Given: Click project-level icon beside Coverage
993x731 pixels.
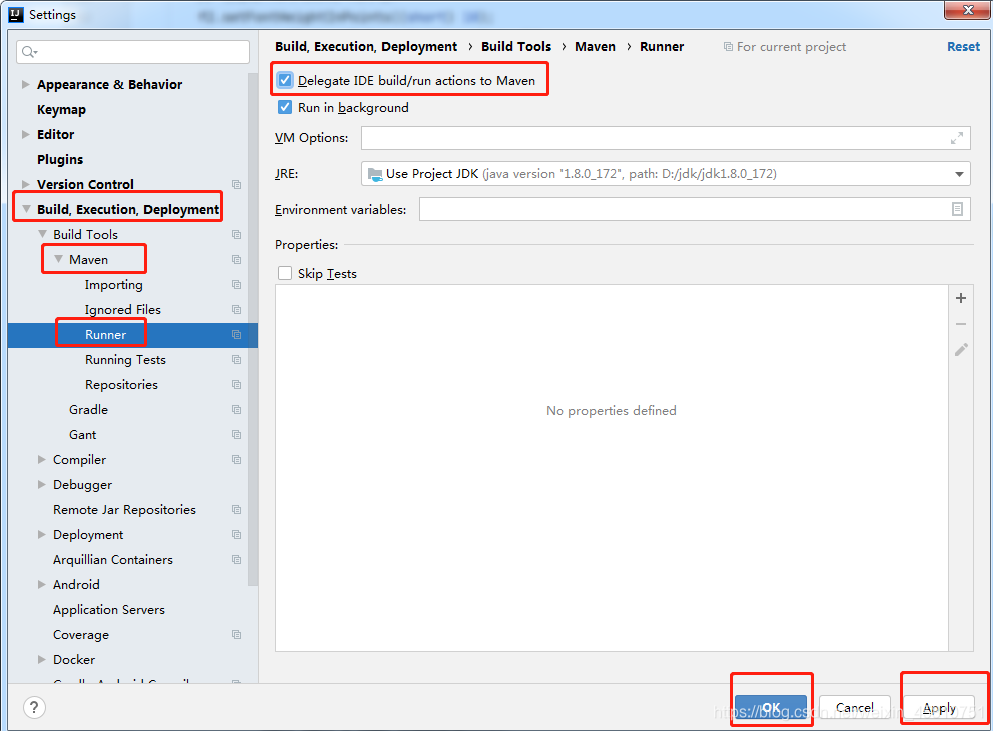Looking at the screenshot, I should coord(236,635).
